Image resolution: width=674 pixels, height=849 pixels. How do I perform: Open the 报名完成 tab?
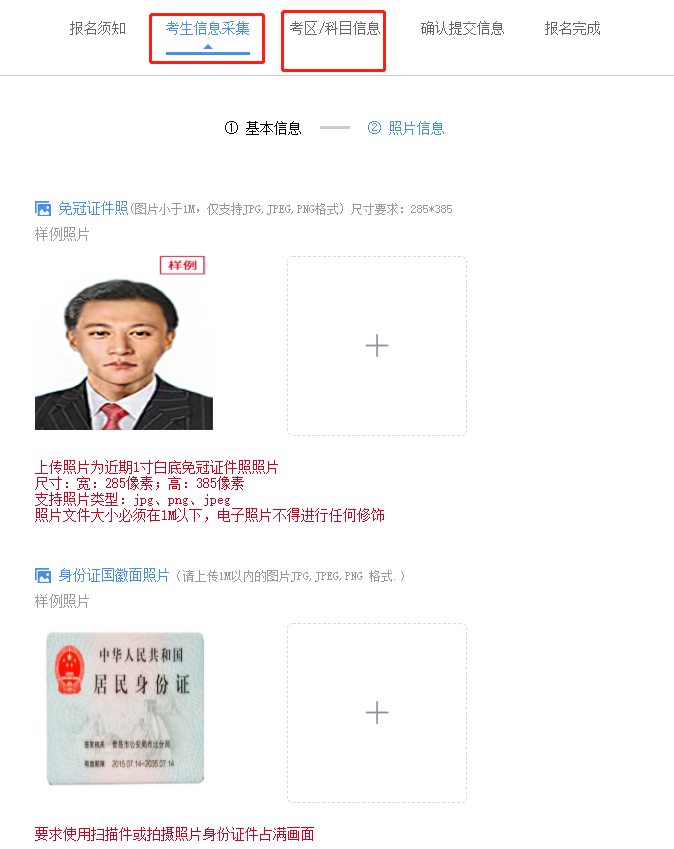pyautogui.click(x=573, y=28)
